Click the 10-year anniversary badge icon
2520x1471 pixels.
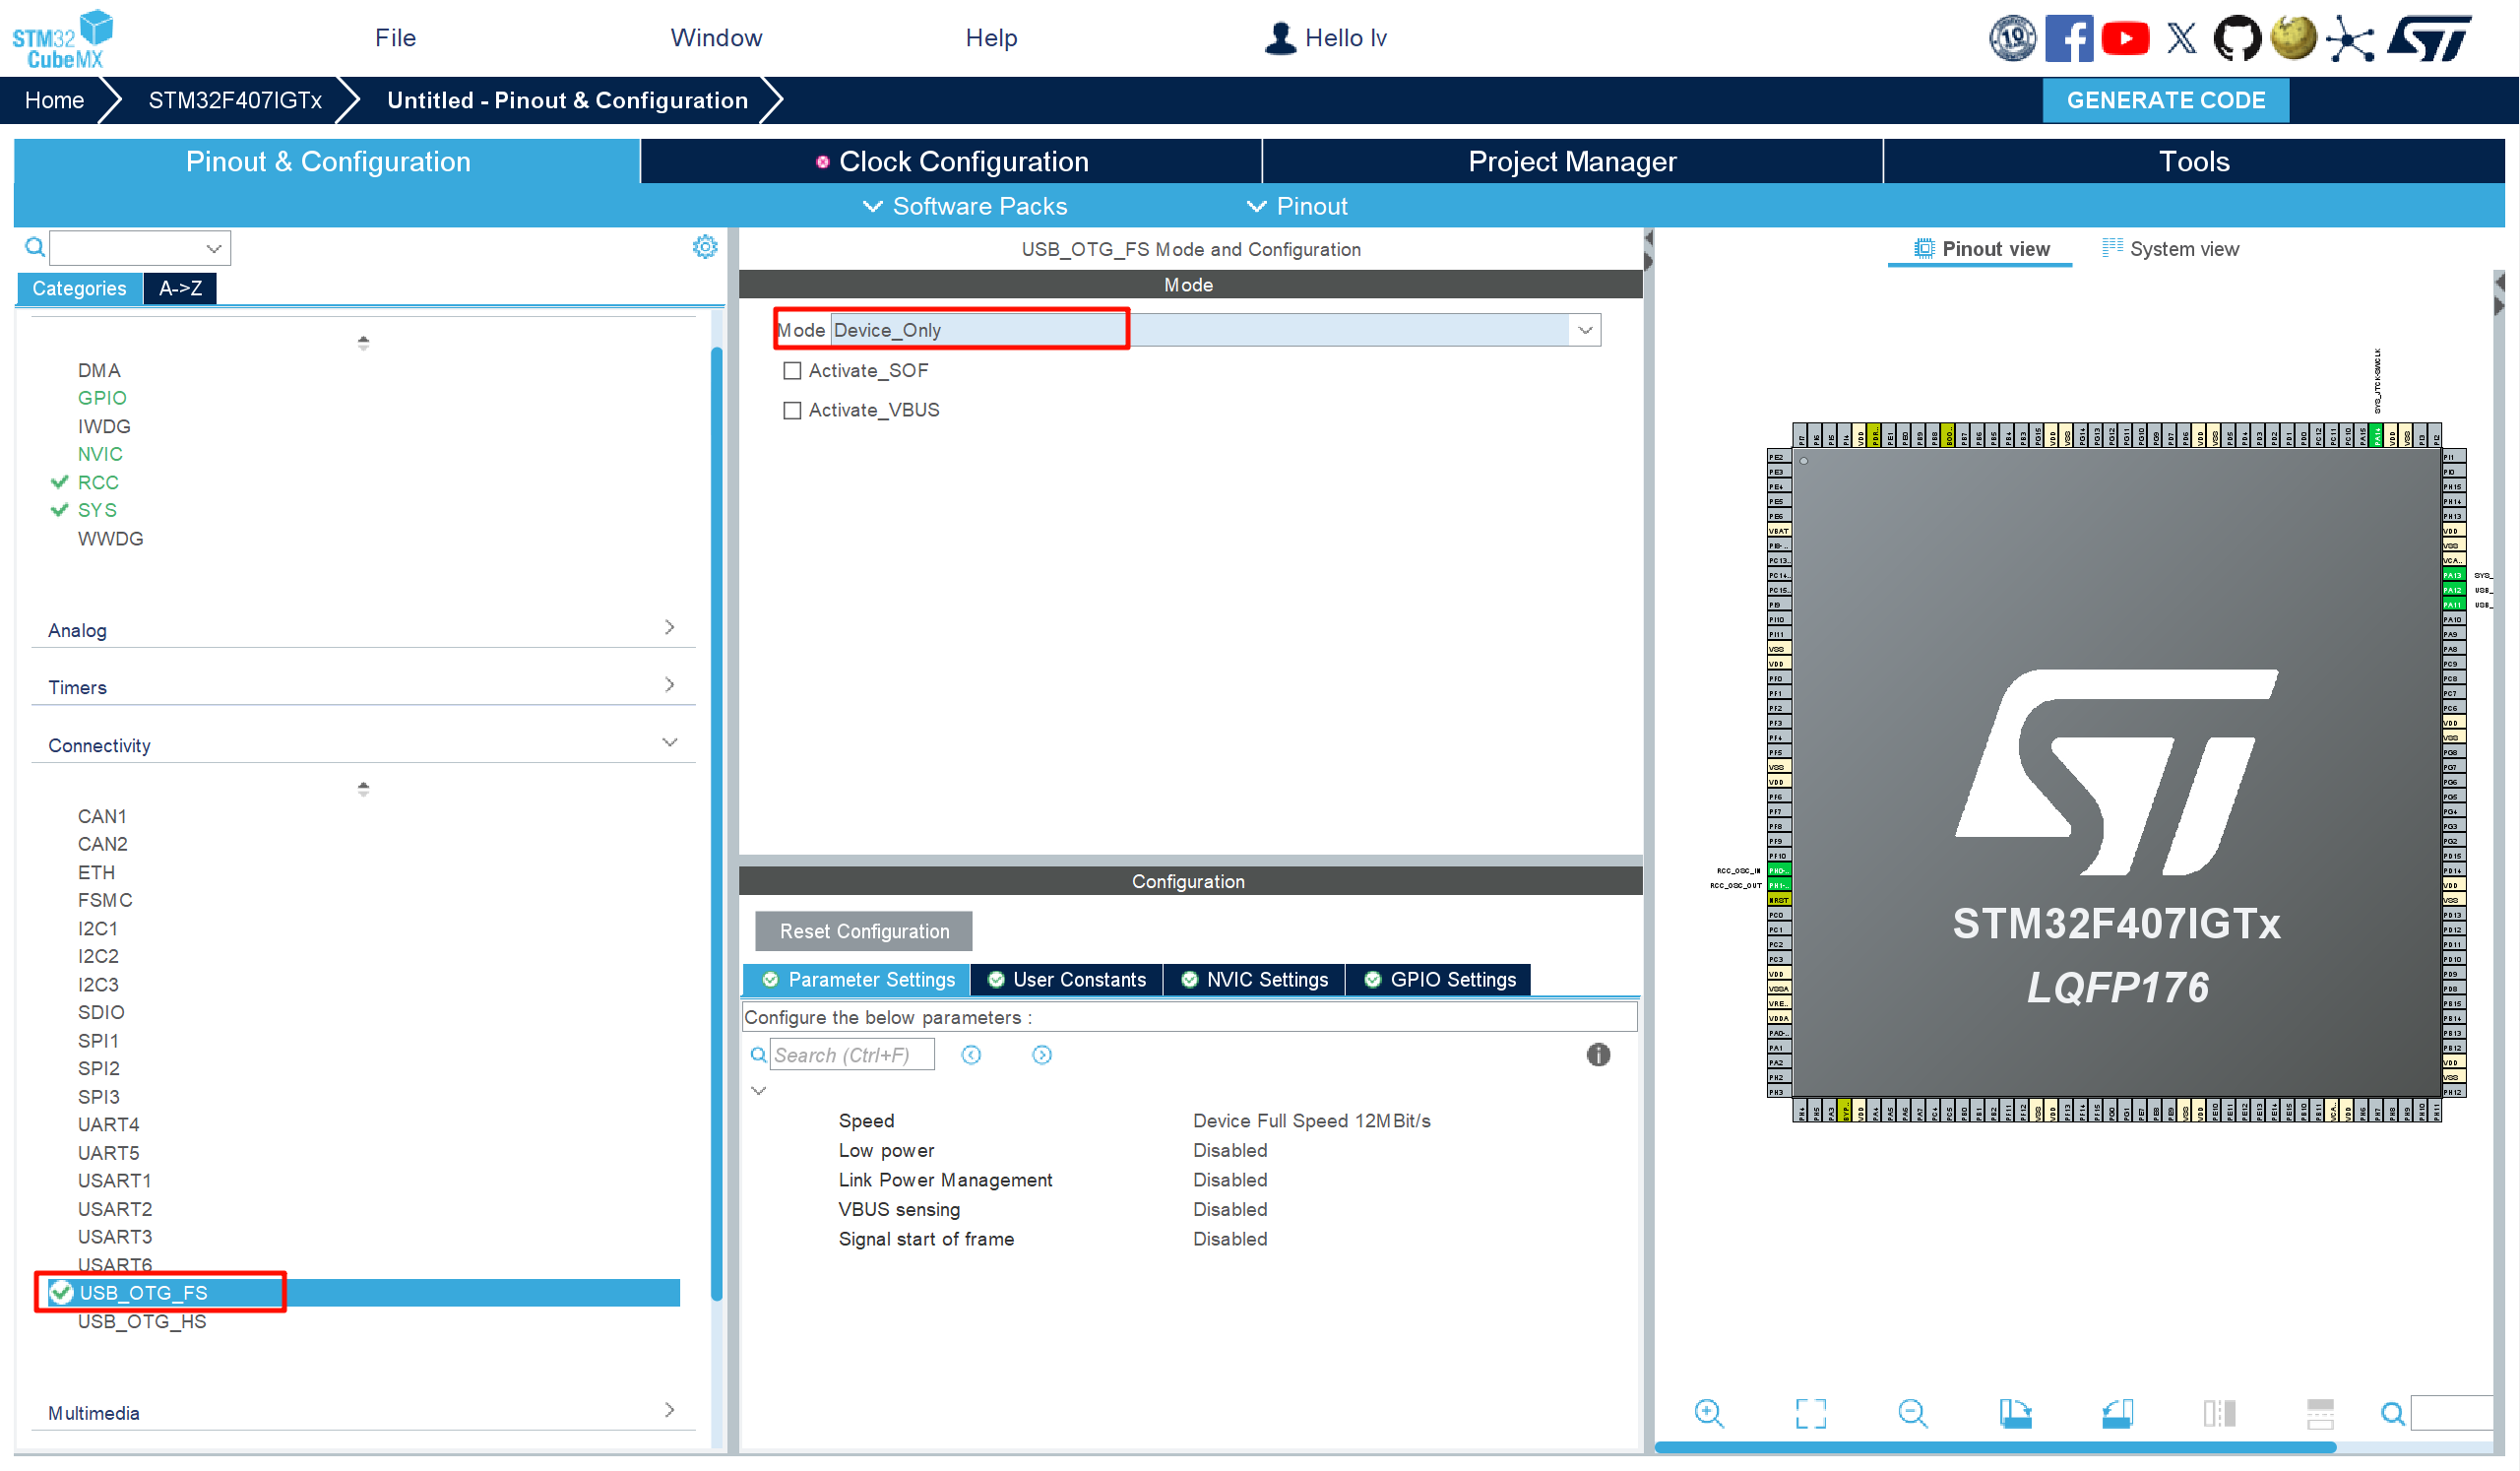(2012, 39)
